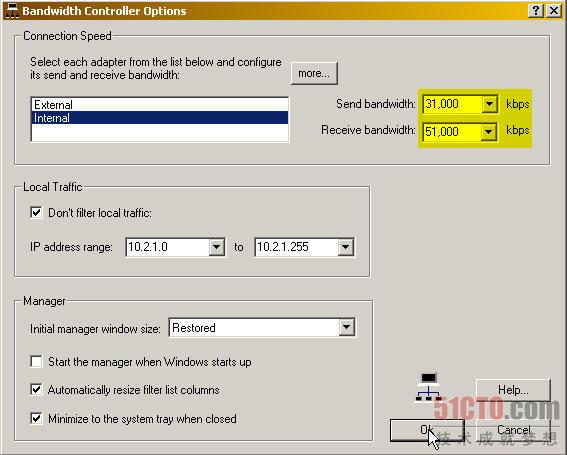Click the network diagram icon near Help
The height and width of the screenshot is (455, 567).
click(x=429, y=387)
